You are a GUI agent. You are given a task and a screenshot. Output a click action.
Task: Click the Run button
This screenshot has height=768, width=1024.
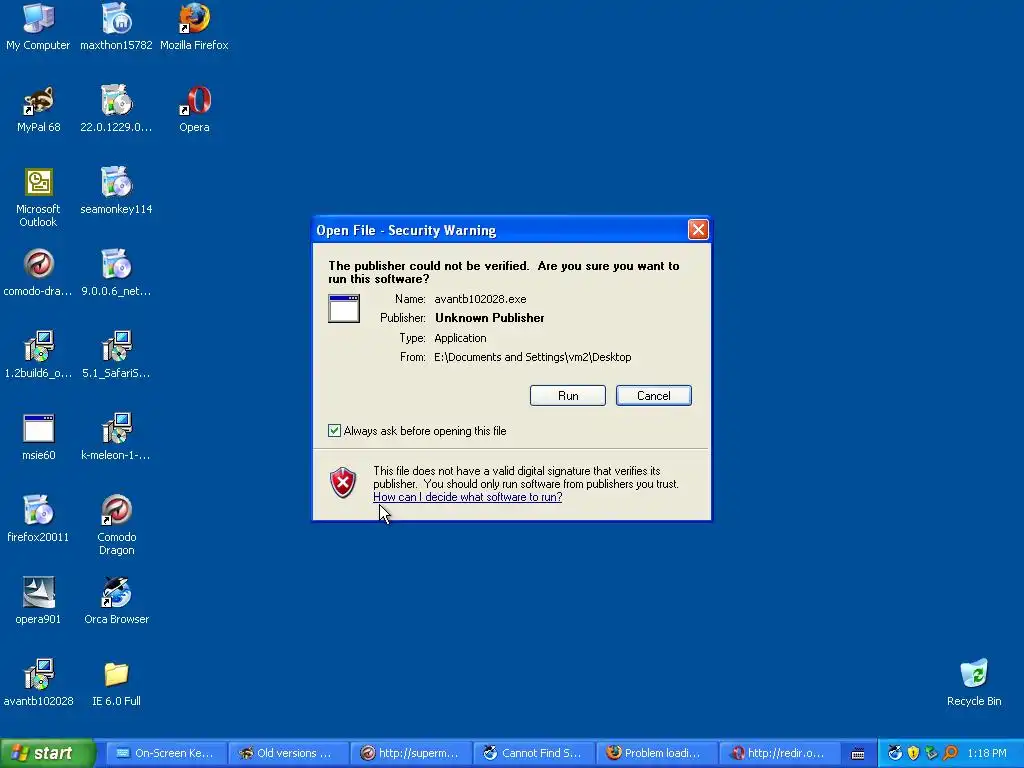[568, 396]
